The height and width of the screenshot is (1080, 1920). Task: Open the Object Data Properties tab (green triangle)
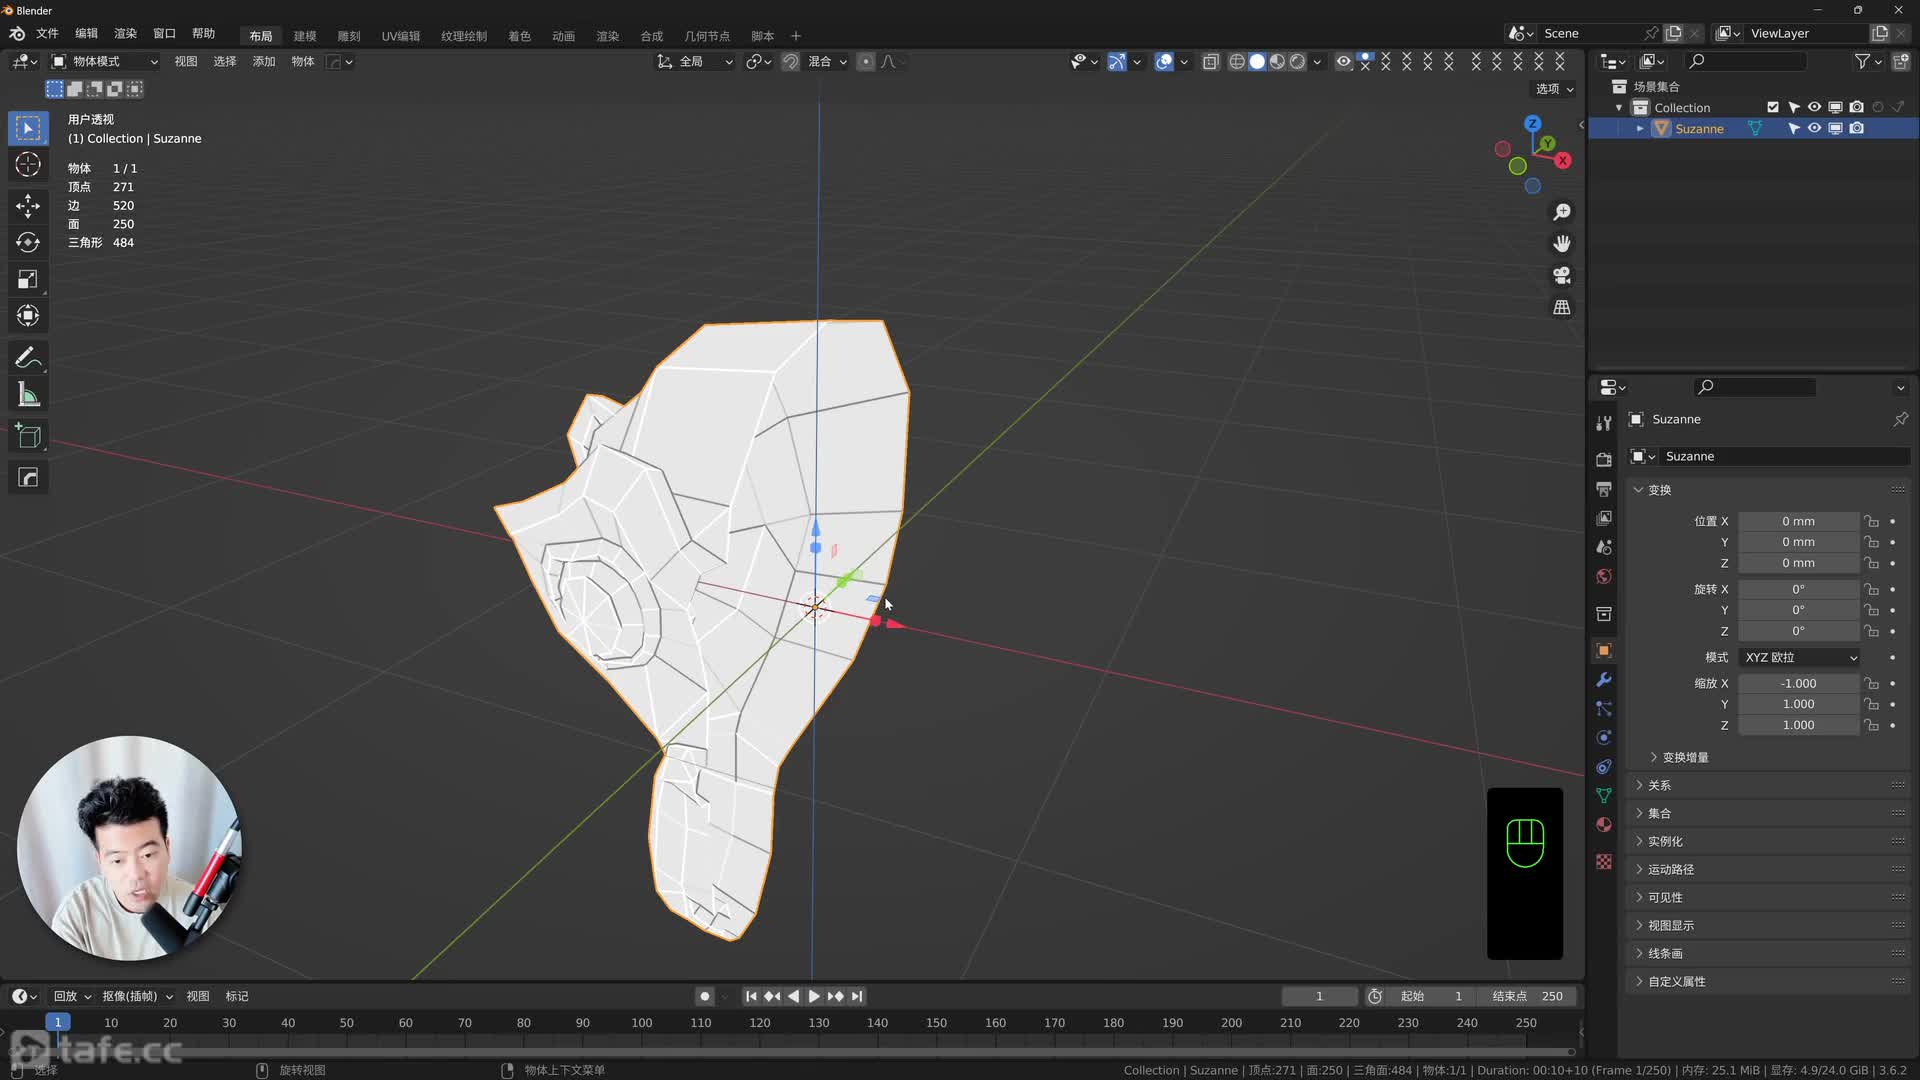click(x=1603, y=796)
